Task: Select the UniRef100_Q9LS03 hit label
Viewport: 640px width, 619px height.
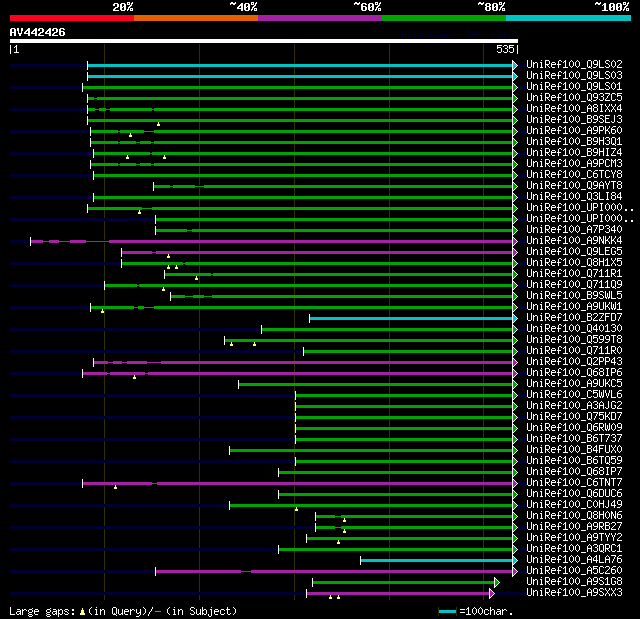Action: coord(574,75)
